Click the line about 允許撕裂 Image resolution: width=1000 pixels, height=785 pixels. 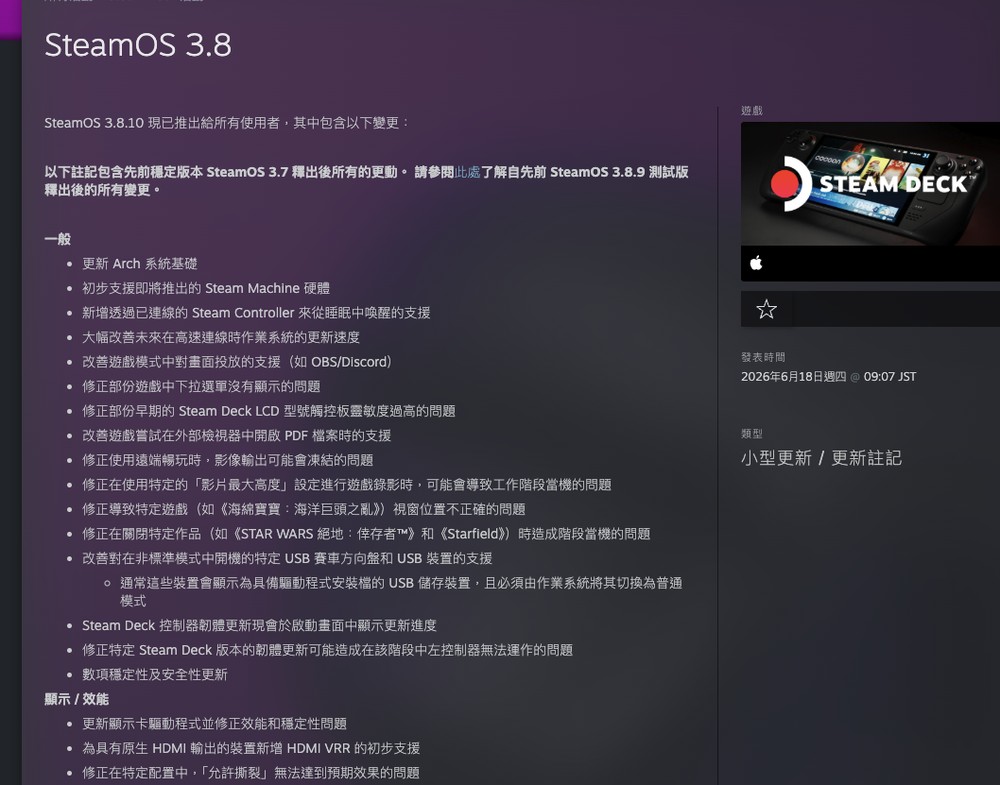251,773
